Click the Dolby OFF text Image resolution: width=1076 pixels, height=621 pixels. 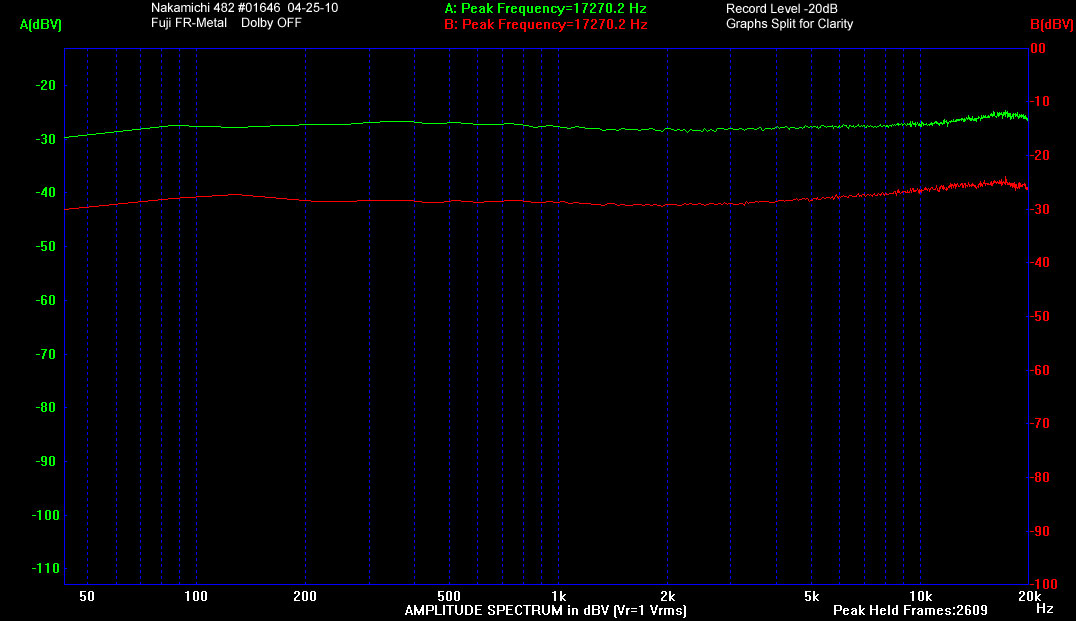pos(271,23)
